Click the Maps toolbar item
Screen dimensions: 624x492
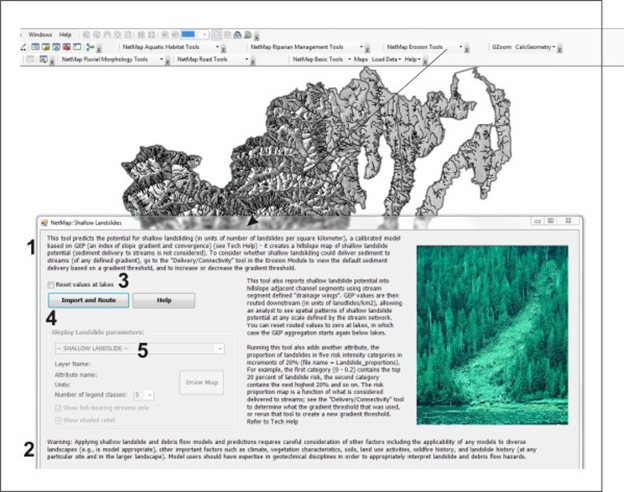click(360, 59)
